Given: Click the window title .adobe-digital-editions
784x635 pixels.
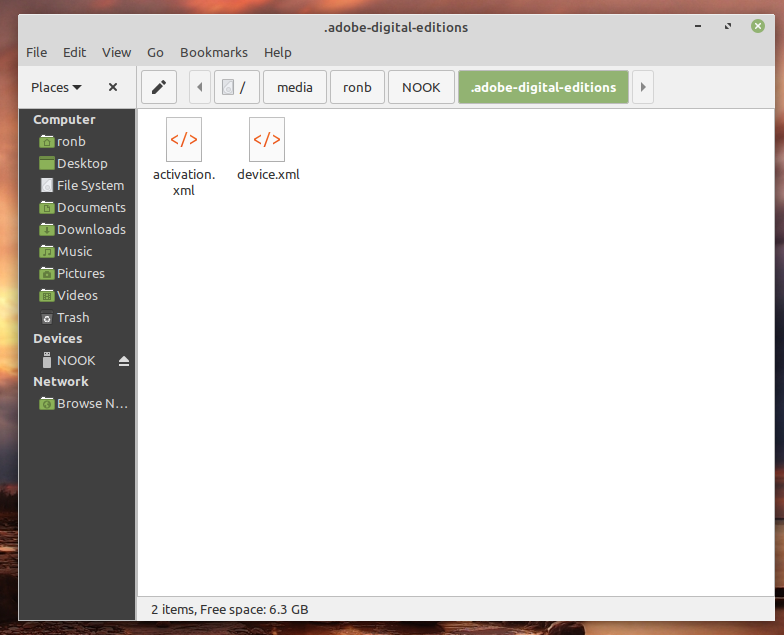Looking at the screenshot, I should (396, 28).
